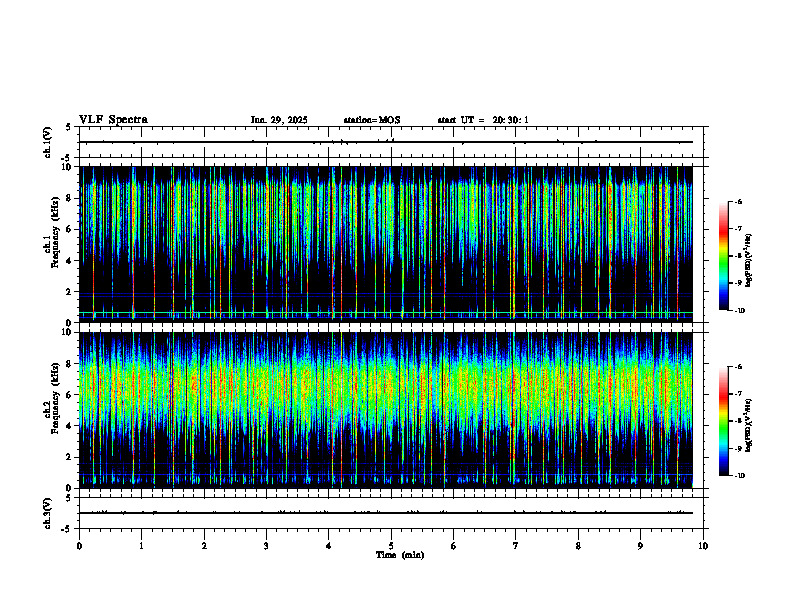Click the "5" tick label on the Time axis

tap(391, 546)
